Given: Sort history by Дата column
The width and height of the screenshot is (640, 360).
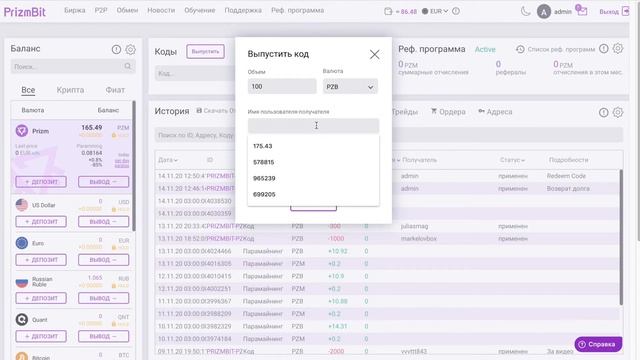Looking at the screenshot, I should click(168, 160).
